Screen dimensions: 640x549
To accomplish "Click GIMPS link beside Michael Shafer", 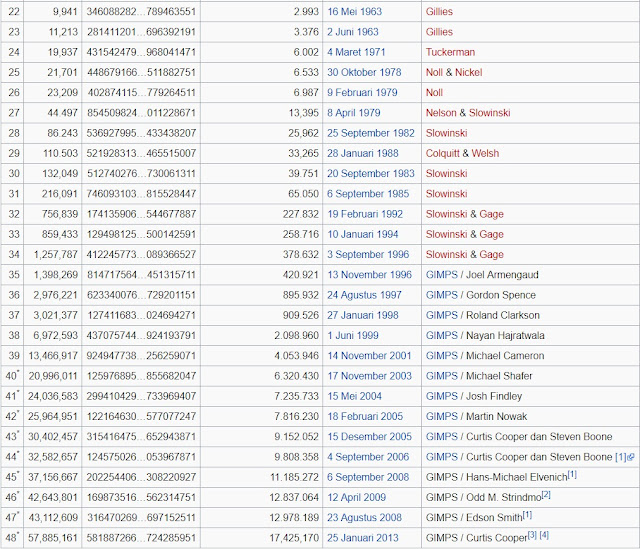I will (x=442, y=376).
